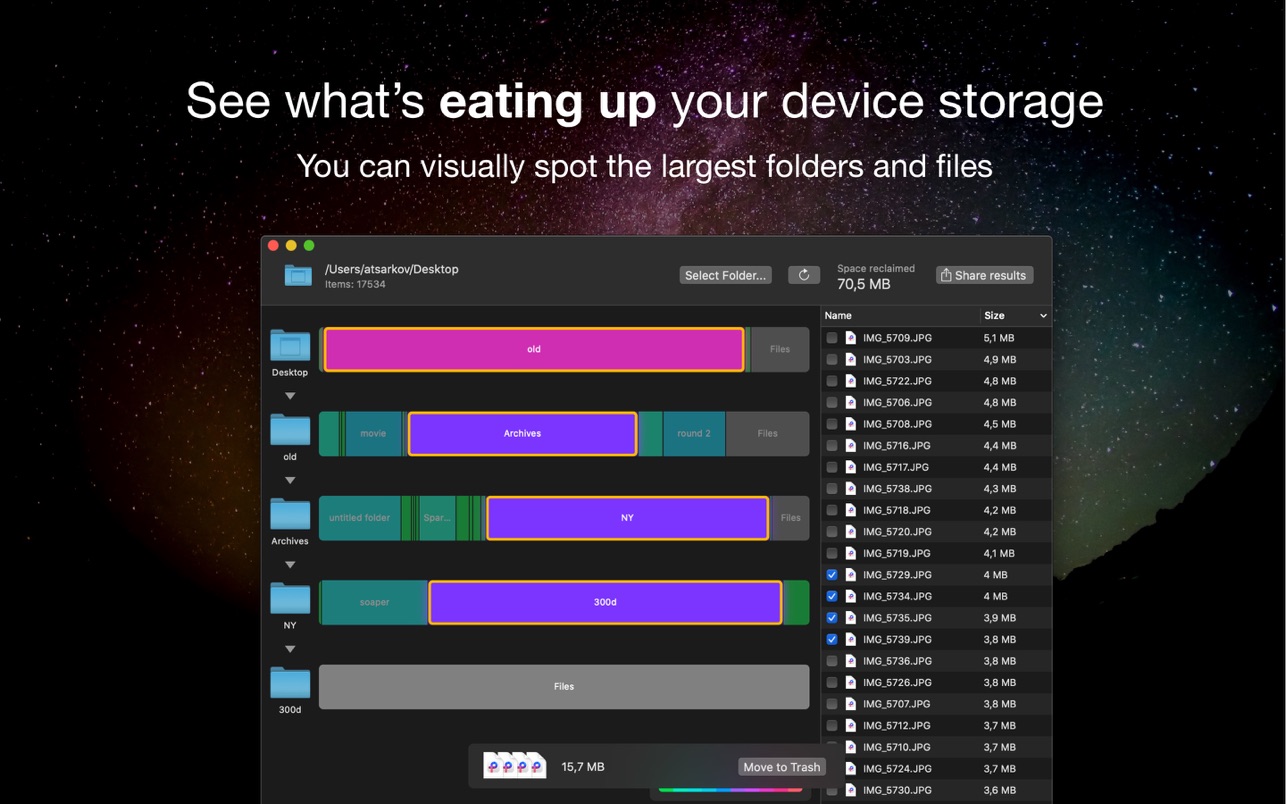Click the refresh scan button
This screenshot has width=1286, height=804.
[804, 275]
